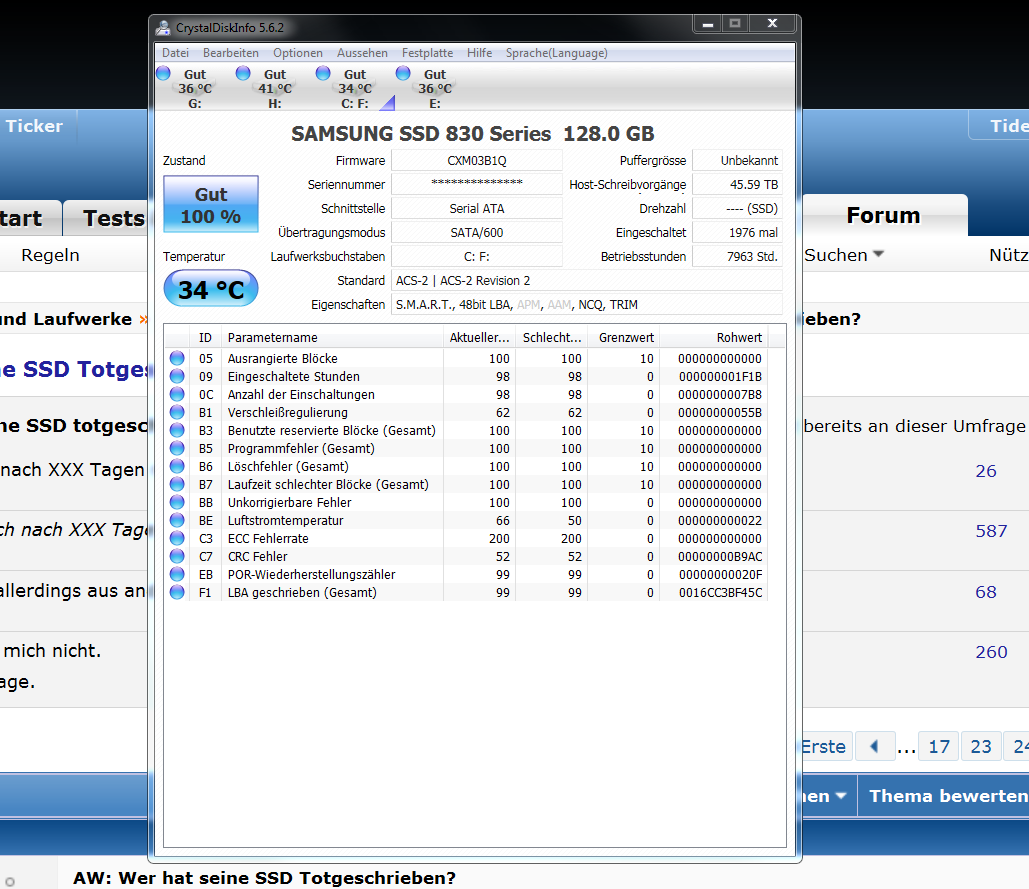1029x889 pixels.
Task: Click the Eingeschaltet value 1976 mal
Action: tap(738, 233)
